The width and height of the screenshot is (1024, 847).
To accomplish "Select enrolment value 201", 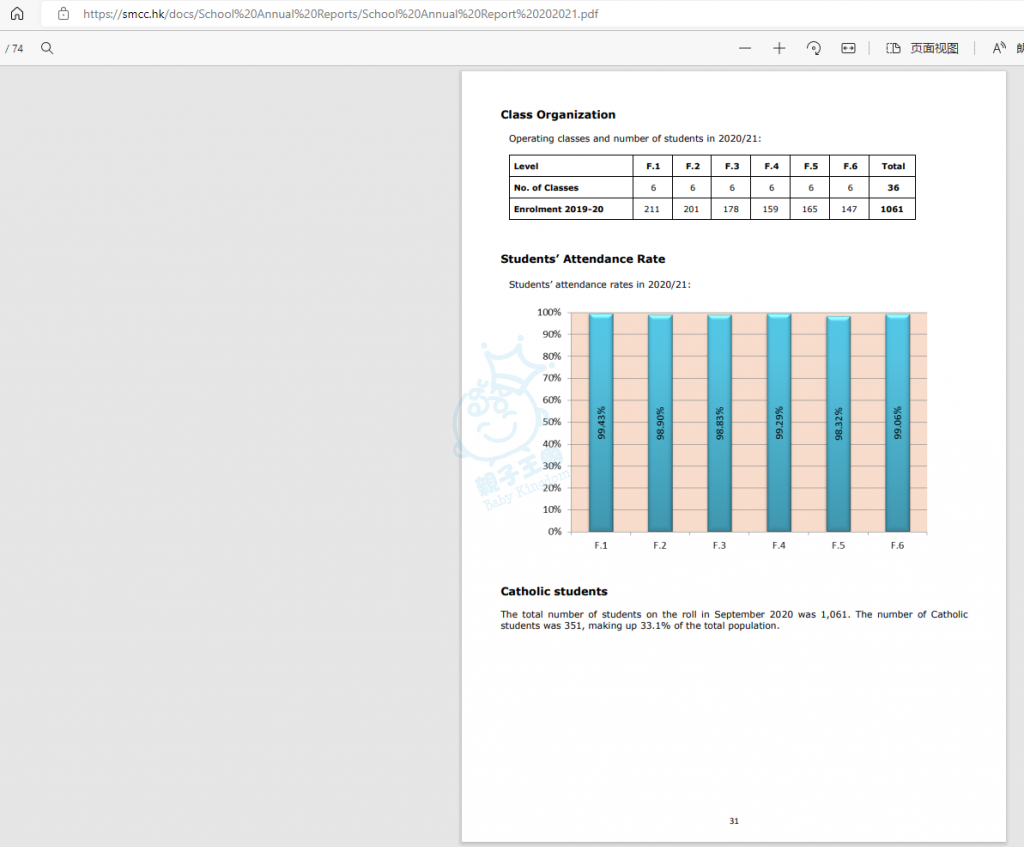I will pos(691,210).
